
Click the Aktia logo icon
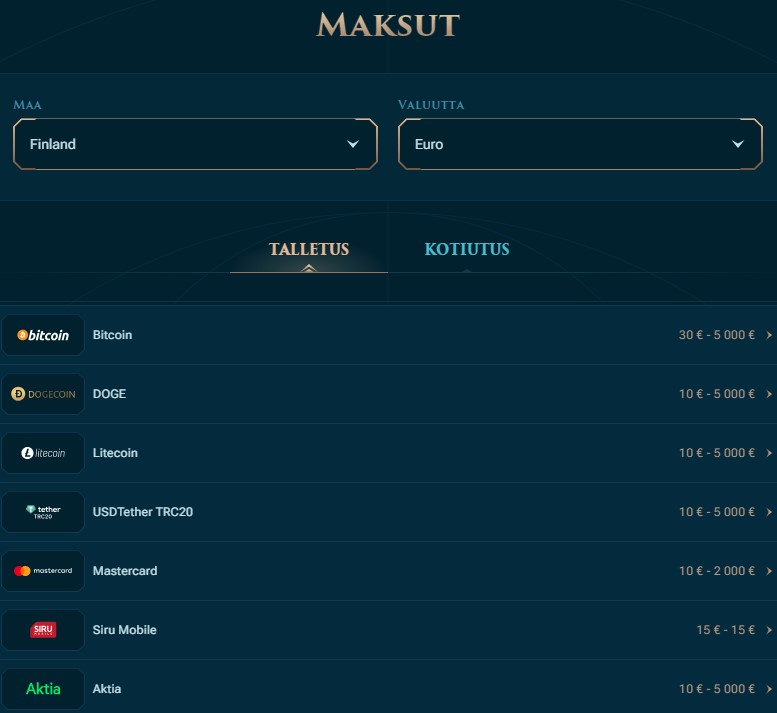click(43, 689)
